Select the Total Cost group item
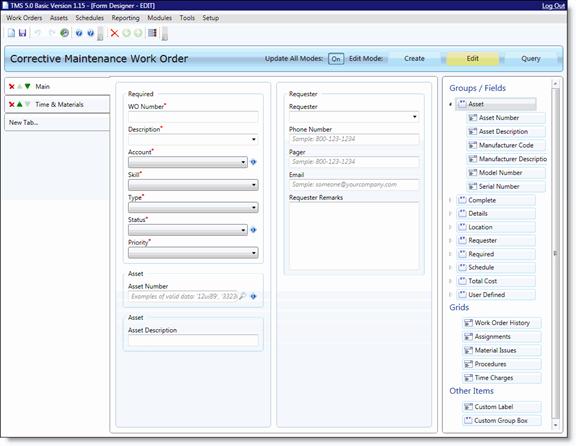The width and height of the screenshot is (576, 446). pyautogui.click(x=496, y=281)
